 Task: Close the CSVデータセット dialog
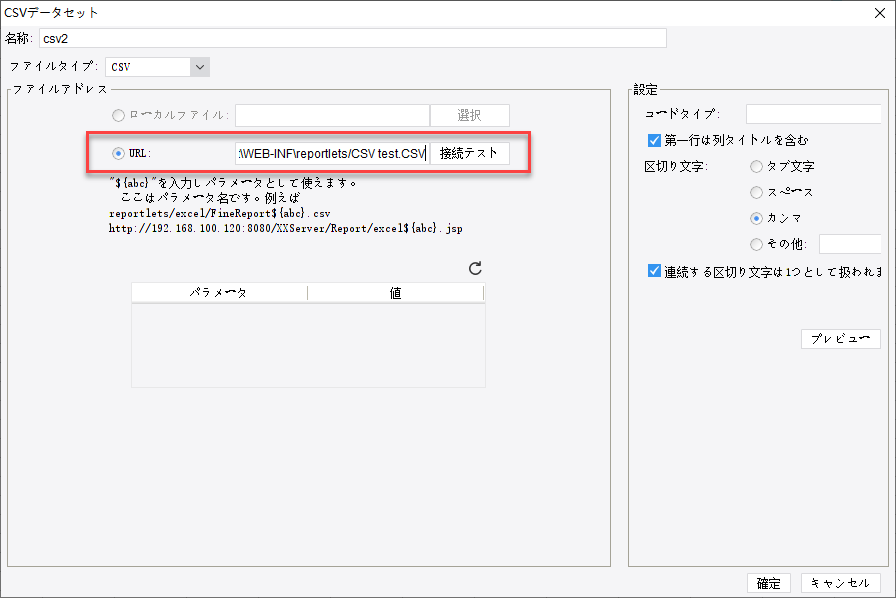879,13
